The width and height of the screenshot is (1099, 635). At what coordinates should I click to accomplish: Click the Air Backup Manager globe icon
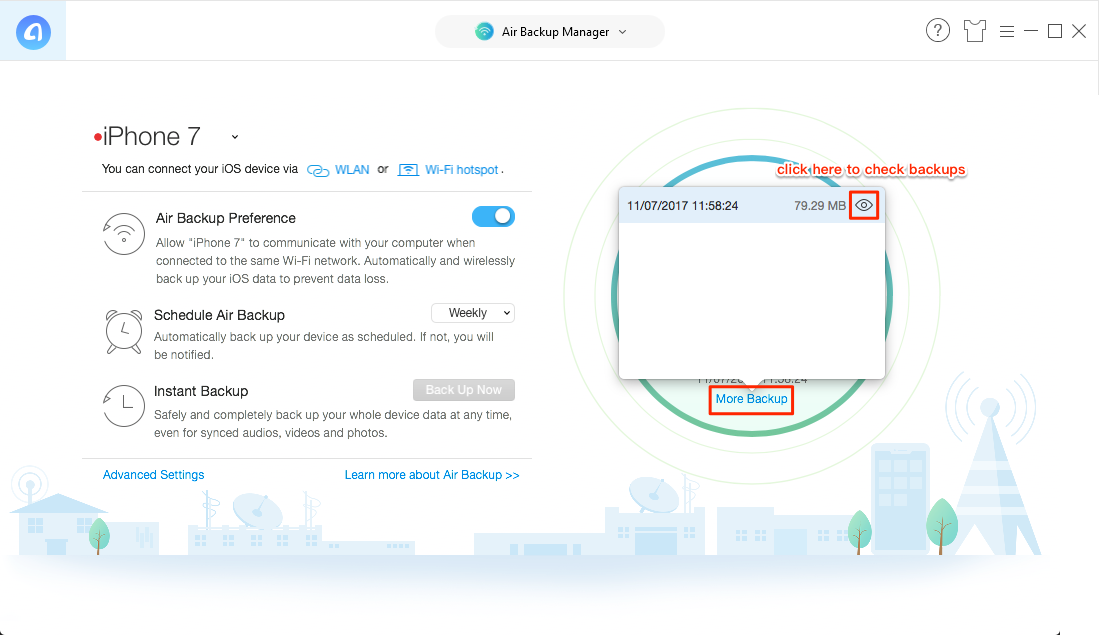[484, 32]
